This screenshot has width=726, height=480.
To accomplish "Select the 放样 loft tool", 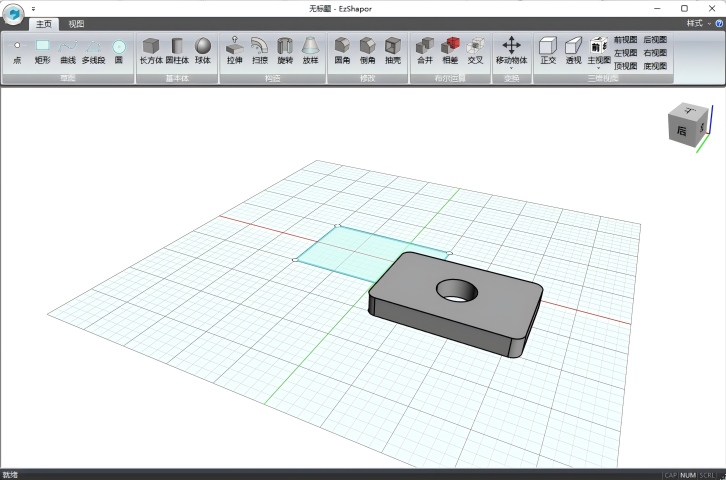I will (311, 51).
